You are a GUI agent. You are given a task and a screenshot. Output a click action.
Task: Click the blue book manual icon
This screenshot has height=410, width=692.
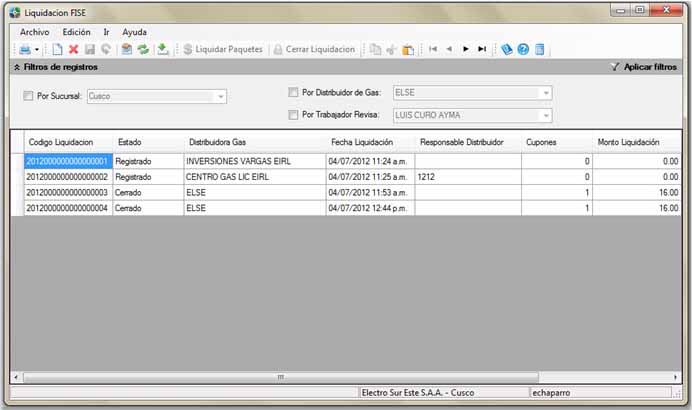pyautogui.click(x=507, y=49)
